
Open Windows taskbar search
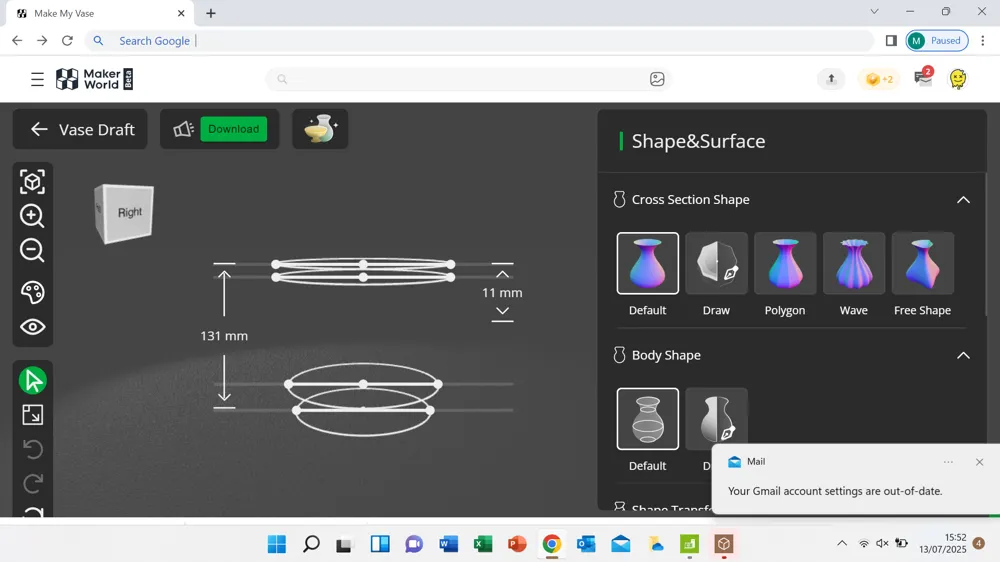[x=311, y=544]
